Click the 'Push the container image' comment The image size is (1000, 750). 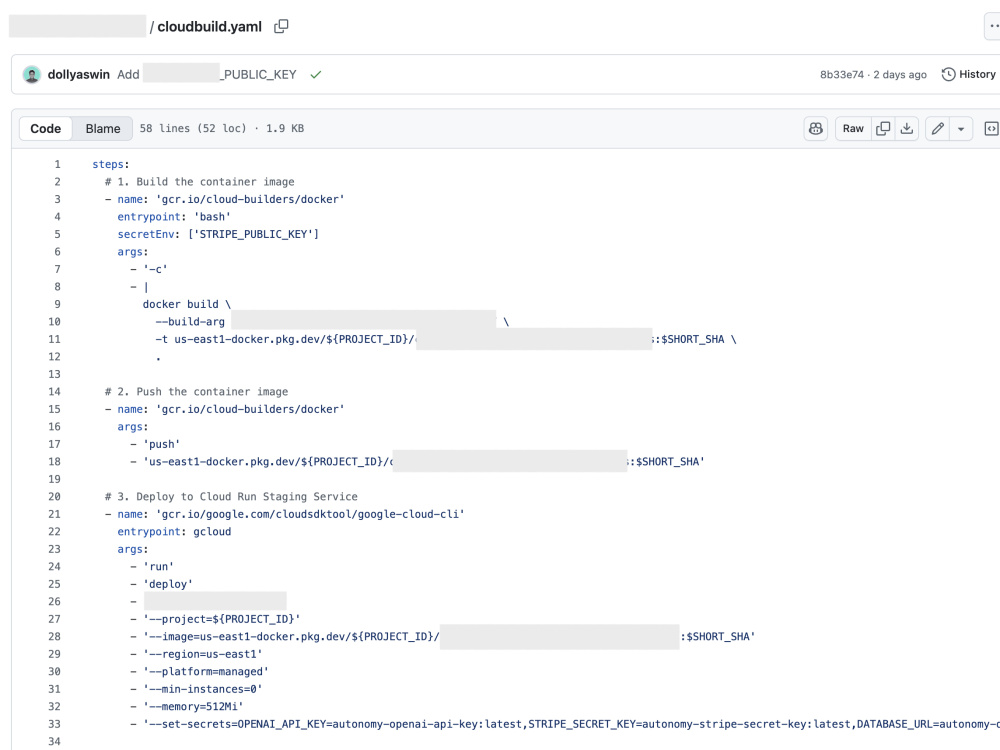pyautogui.click(x=196, y=392)
